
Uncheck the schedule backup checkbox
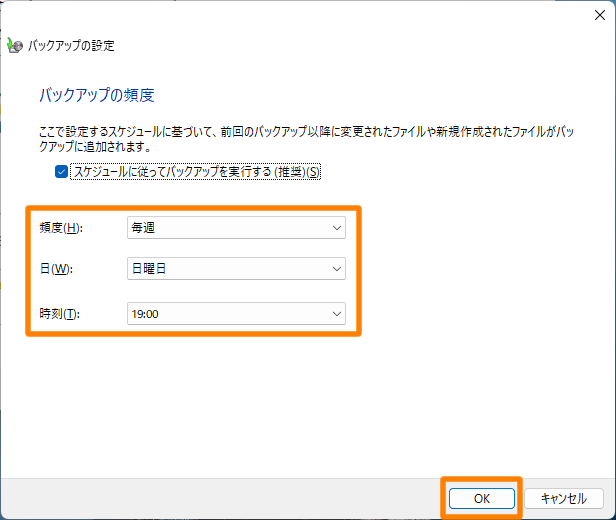pyautogui.click(x=62, y=172)
